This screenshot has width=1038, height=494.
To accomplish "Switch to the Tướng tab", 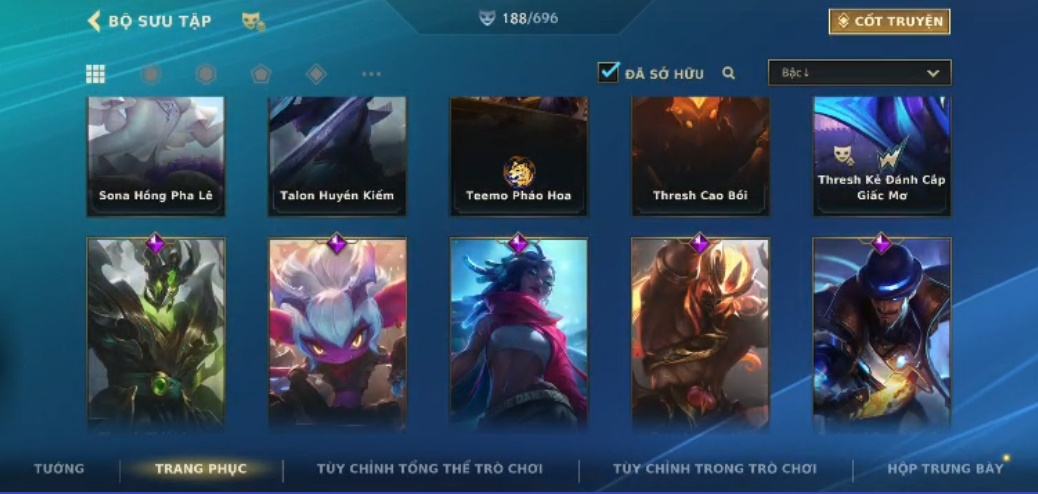I will [60, 469].
